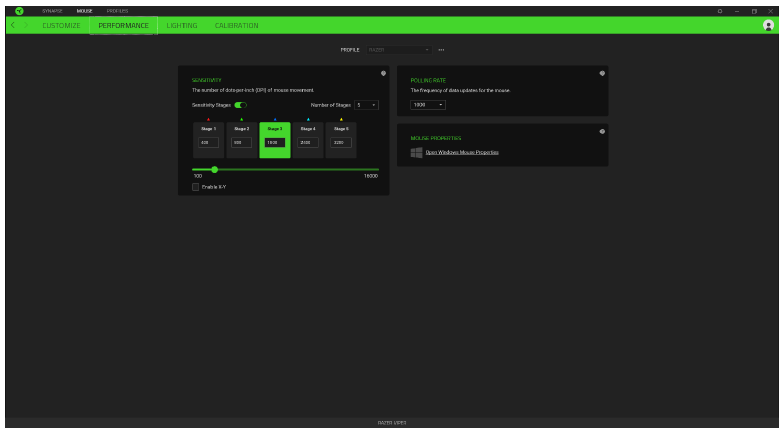
Task: Click the Stage 4 DPI value field
Action: [x=308, y=142]
